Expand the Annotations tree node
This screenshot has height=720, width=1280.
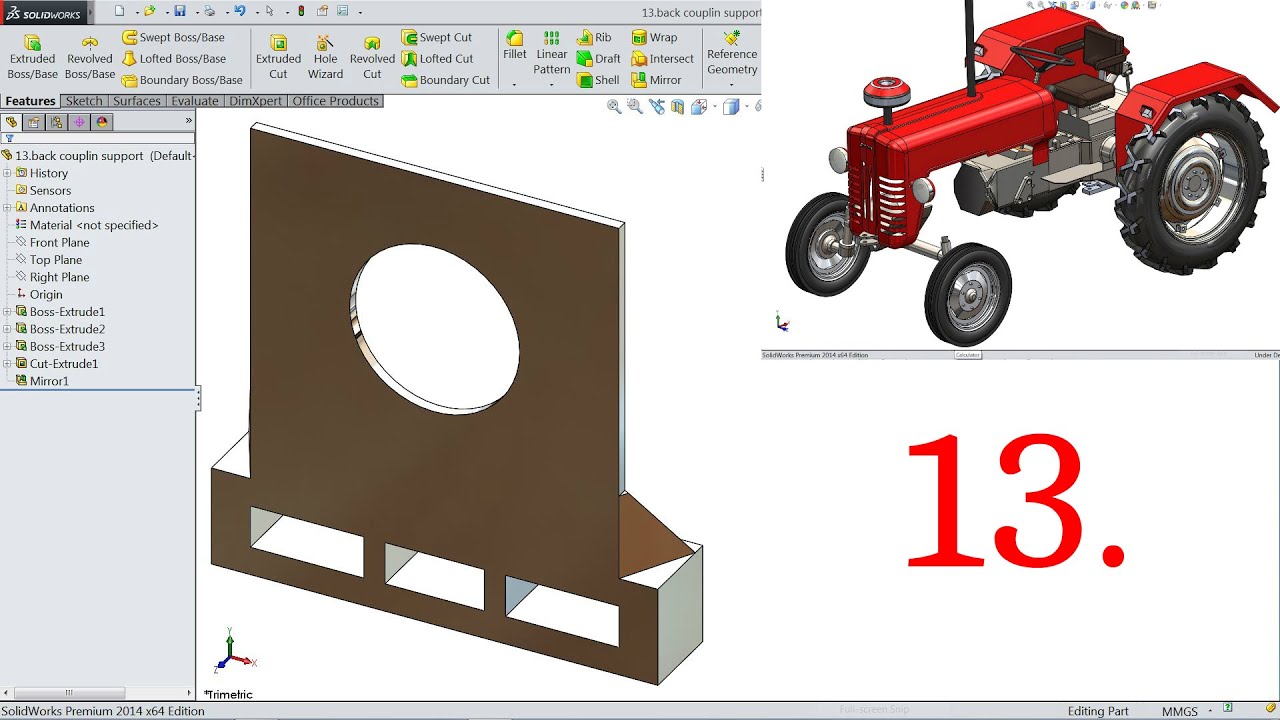7,208
